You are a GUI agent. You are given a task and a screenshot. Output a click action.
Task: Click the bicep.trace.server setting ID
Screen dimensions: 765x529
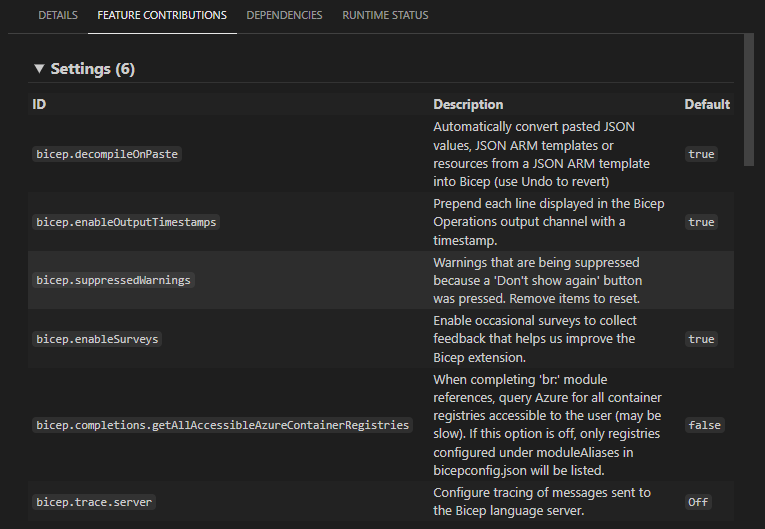(x=95, y=501)
